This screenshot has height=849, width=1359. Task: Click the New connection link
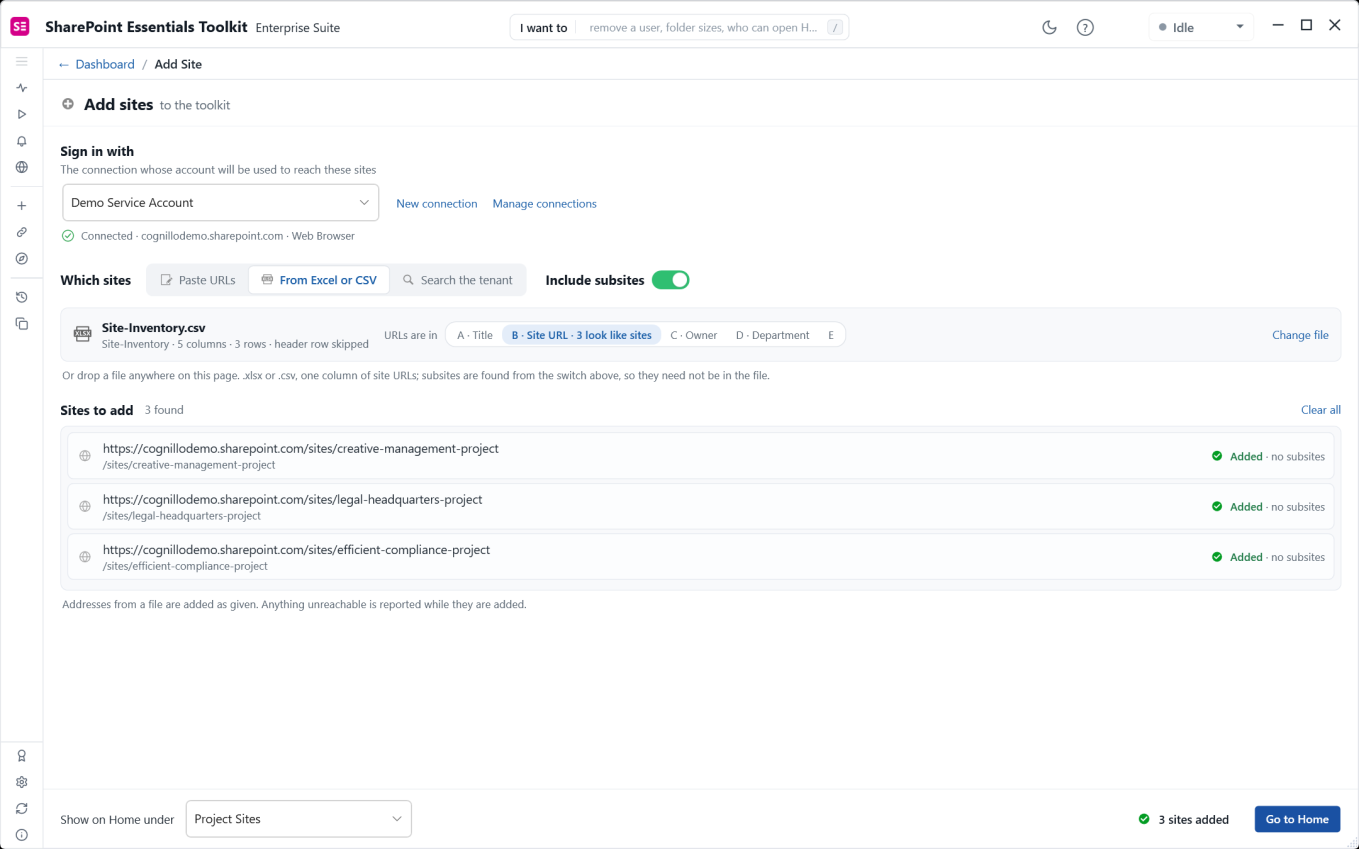(437, 203)
